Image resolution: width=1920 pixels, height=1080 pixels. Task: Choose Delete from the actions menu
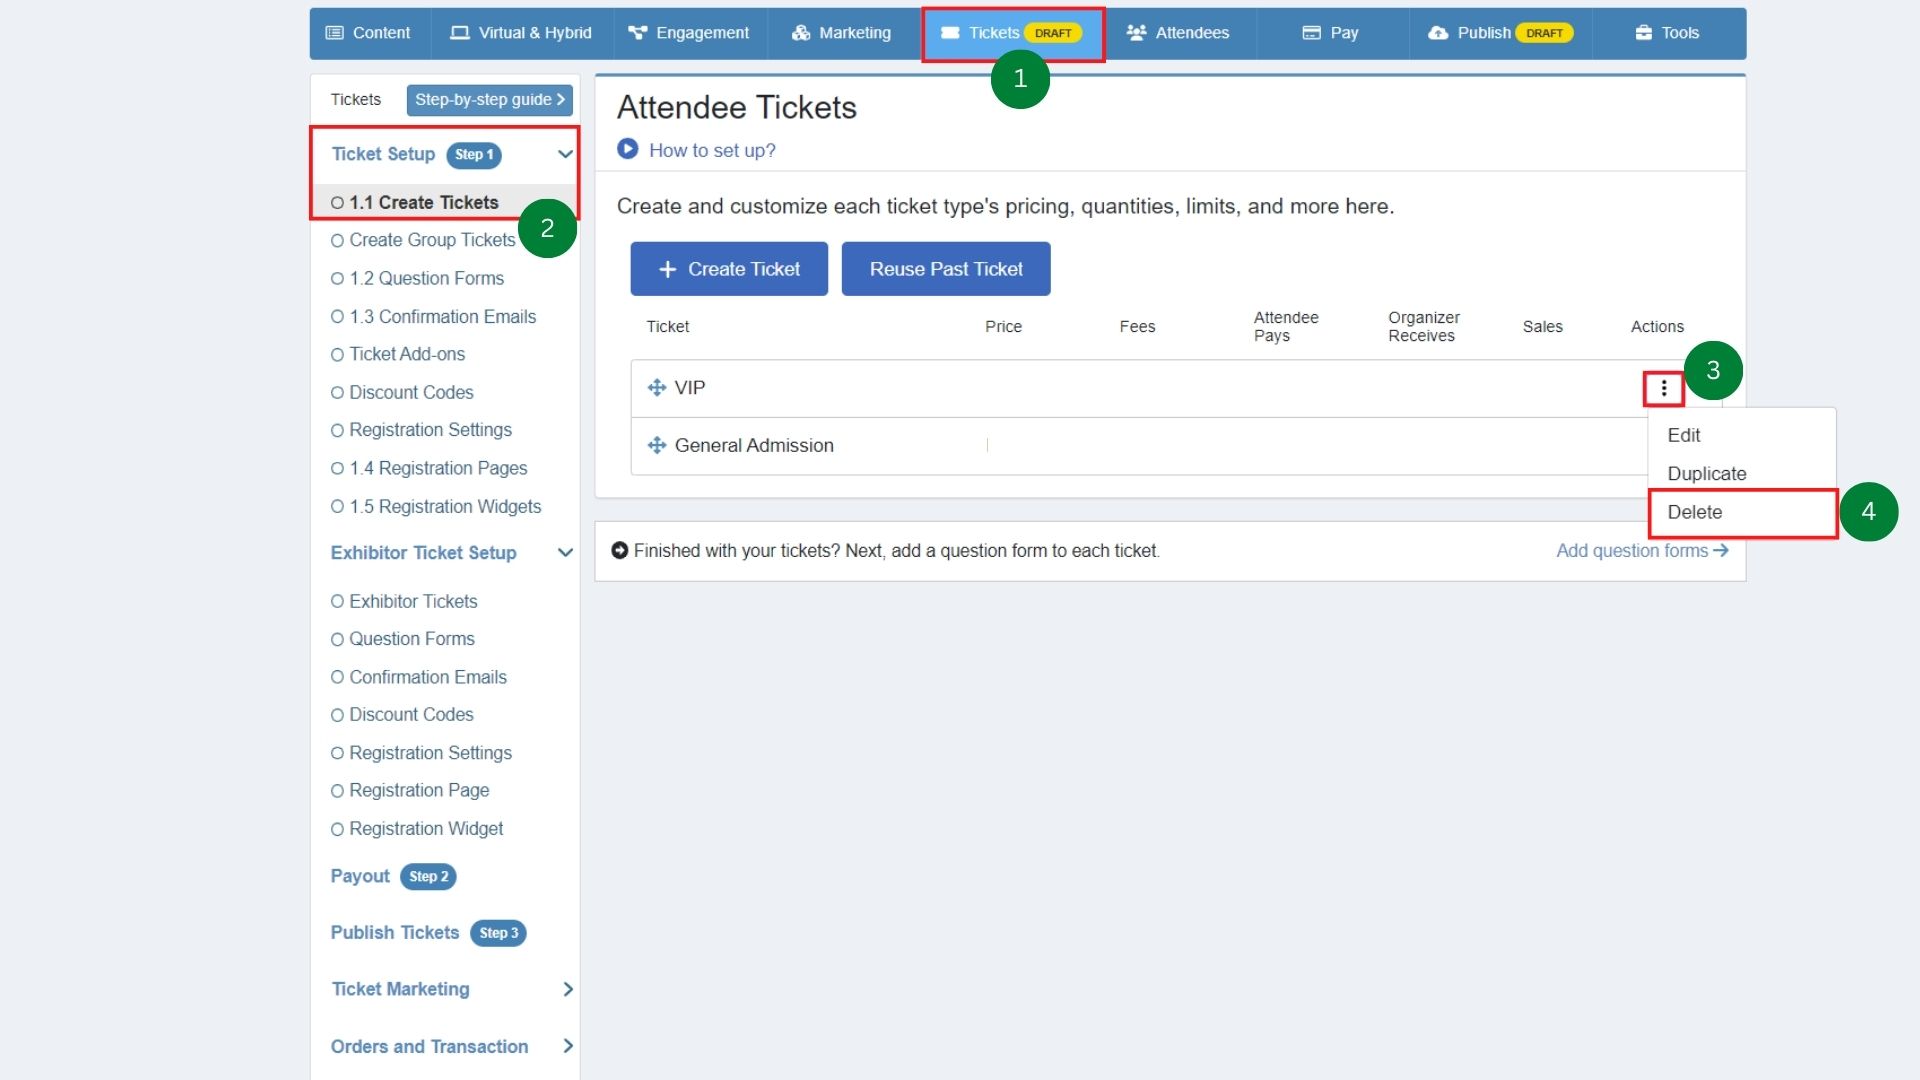point(1695,512)
